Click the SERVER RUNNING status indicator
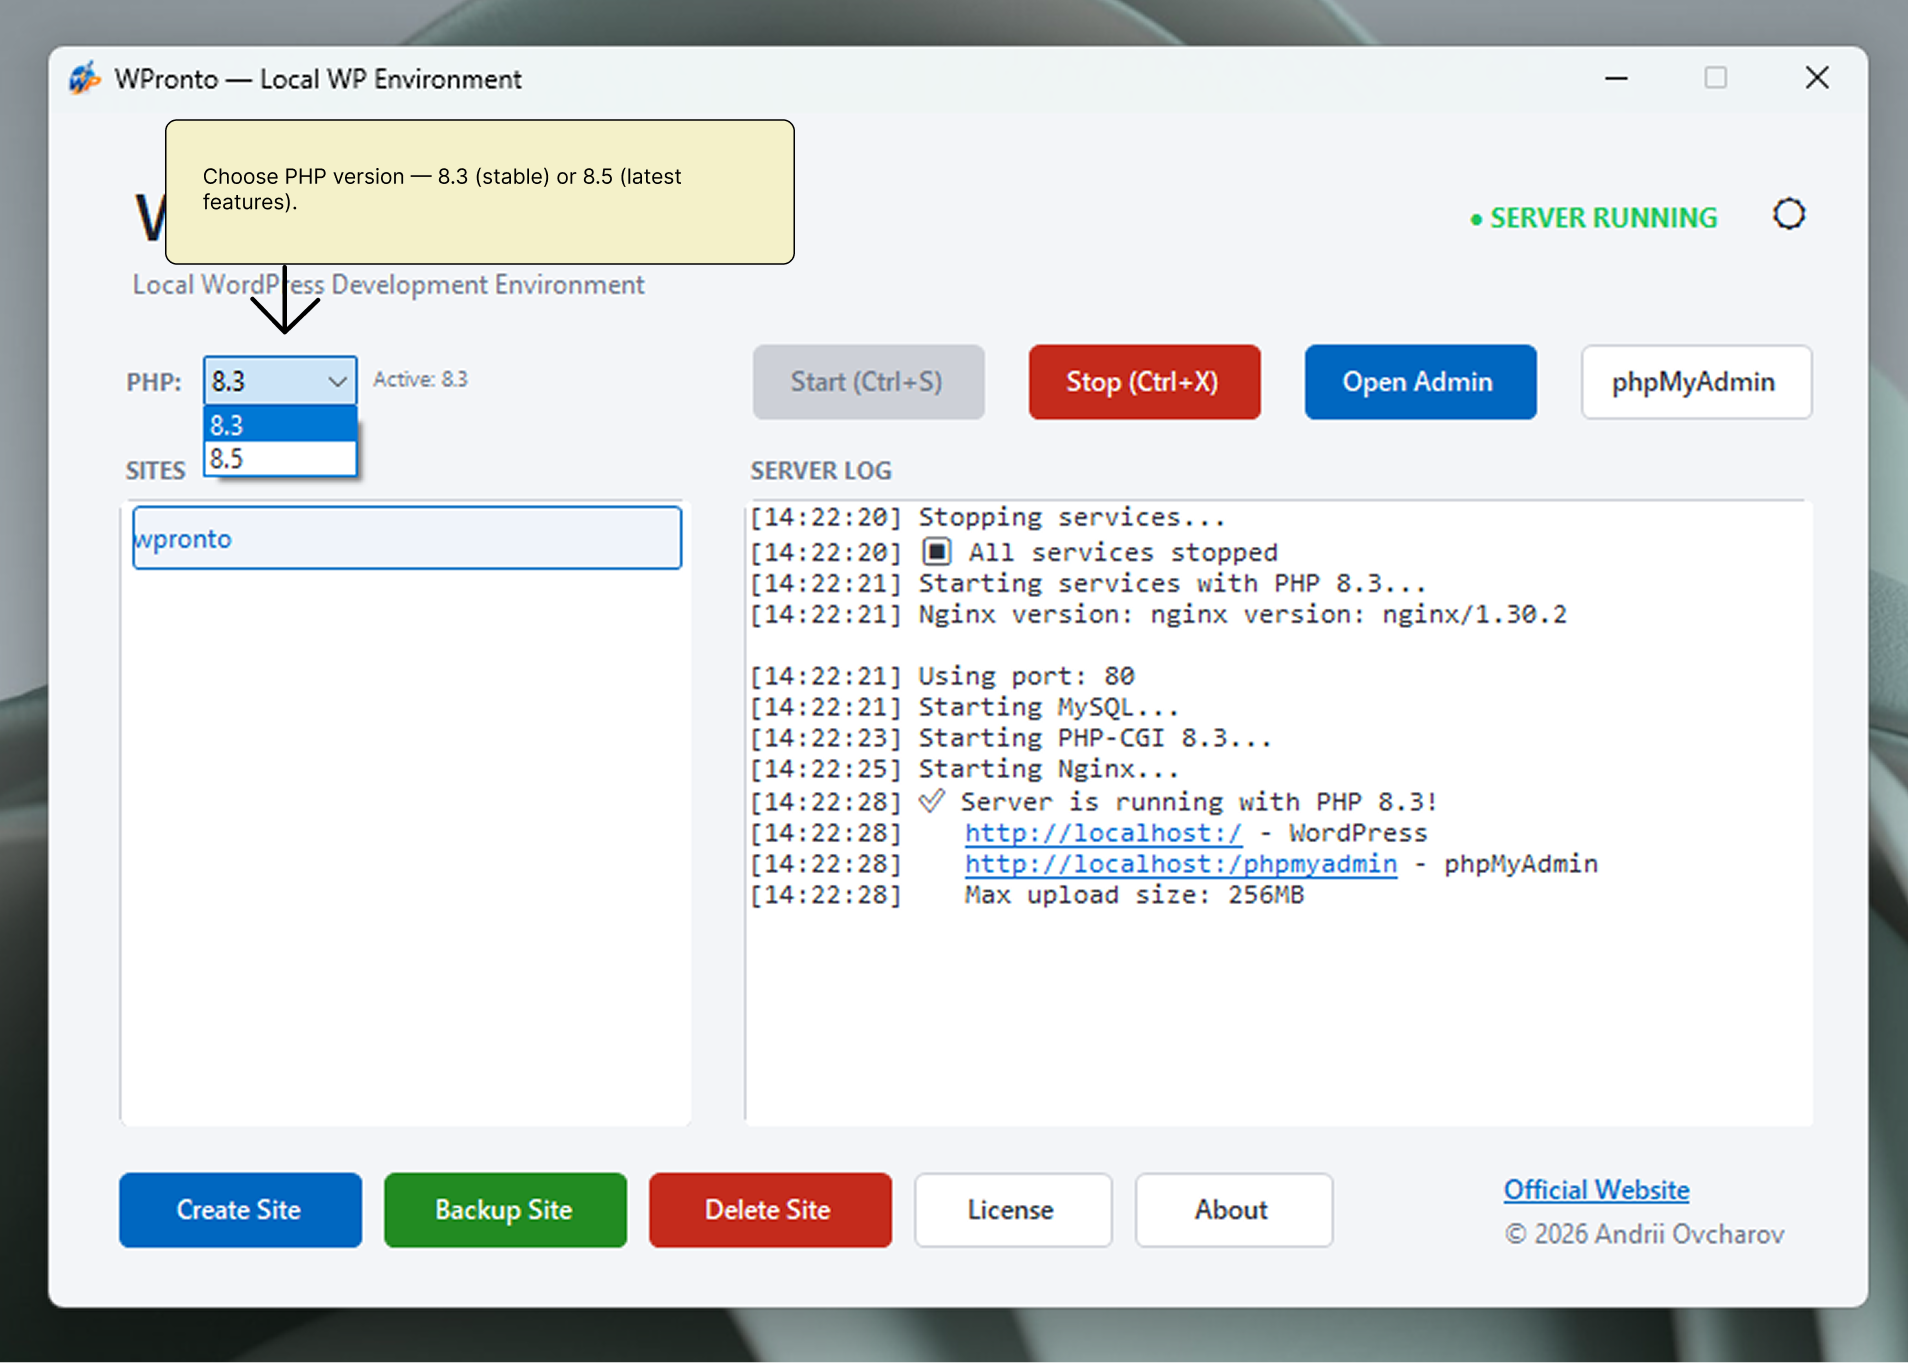 pos(1594,218)
